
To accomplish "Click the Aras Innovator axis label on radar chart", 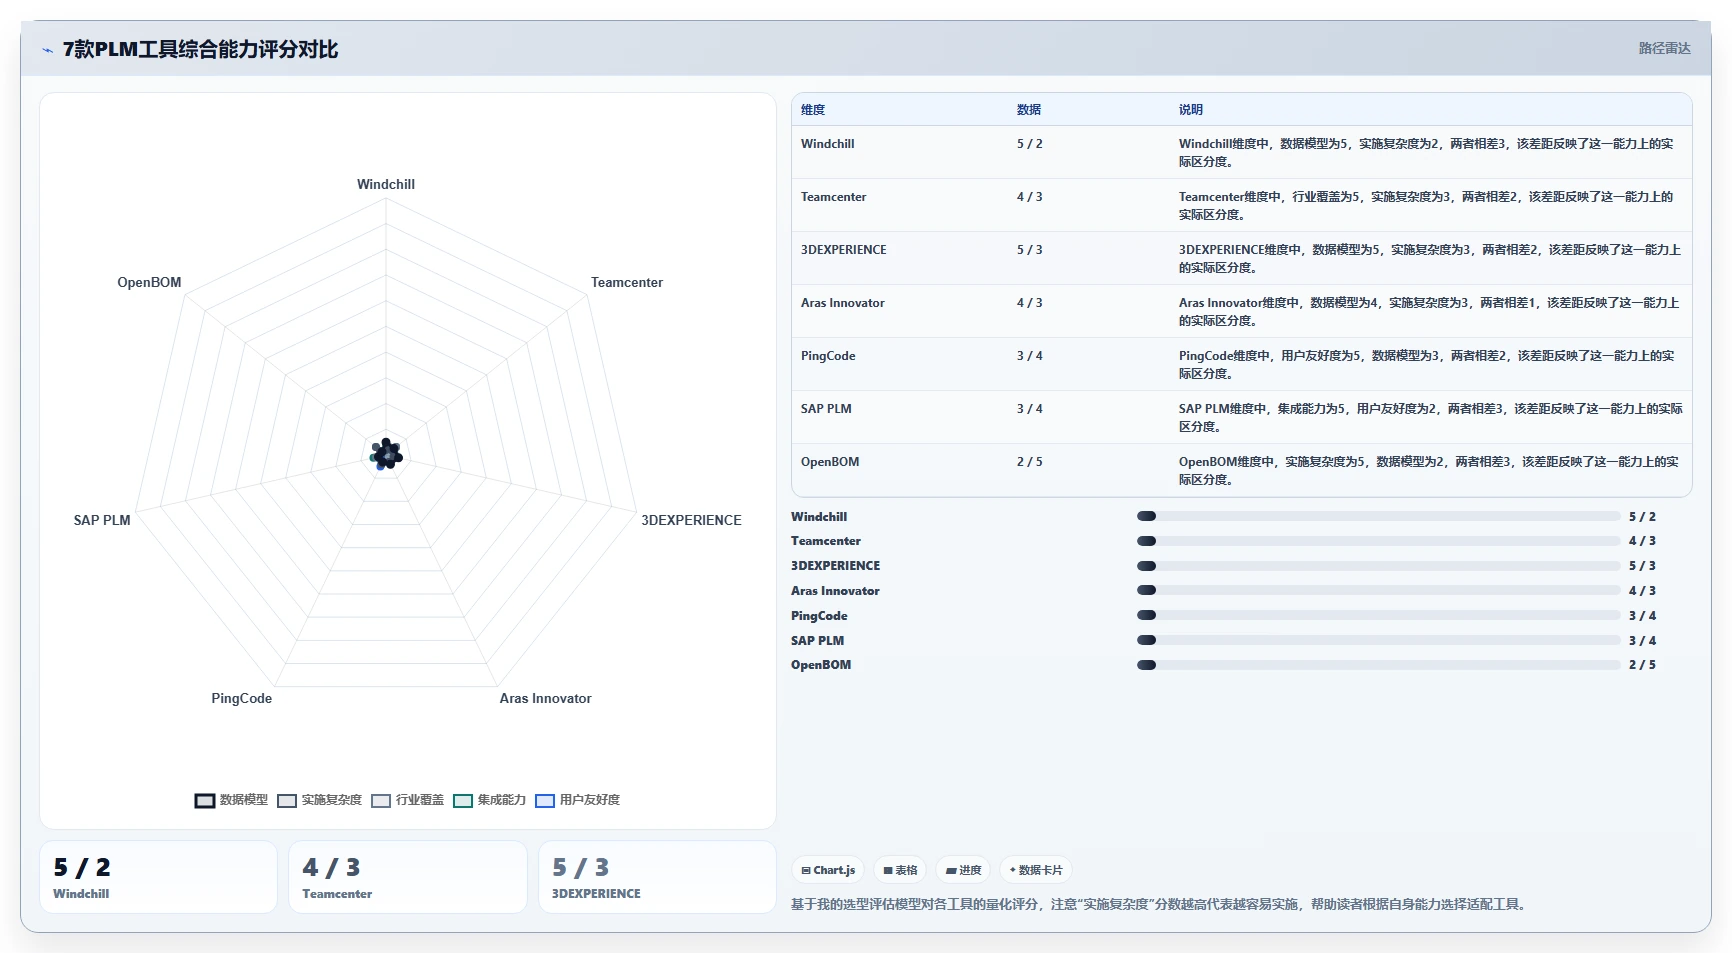I will tap(546, 698).
